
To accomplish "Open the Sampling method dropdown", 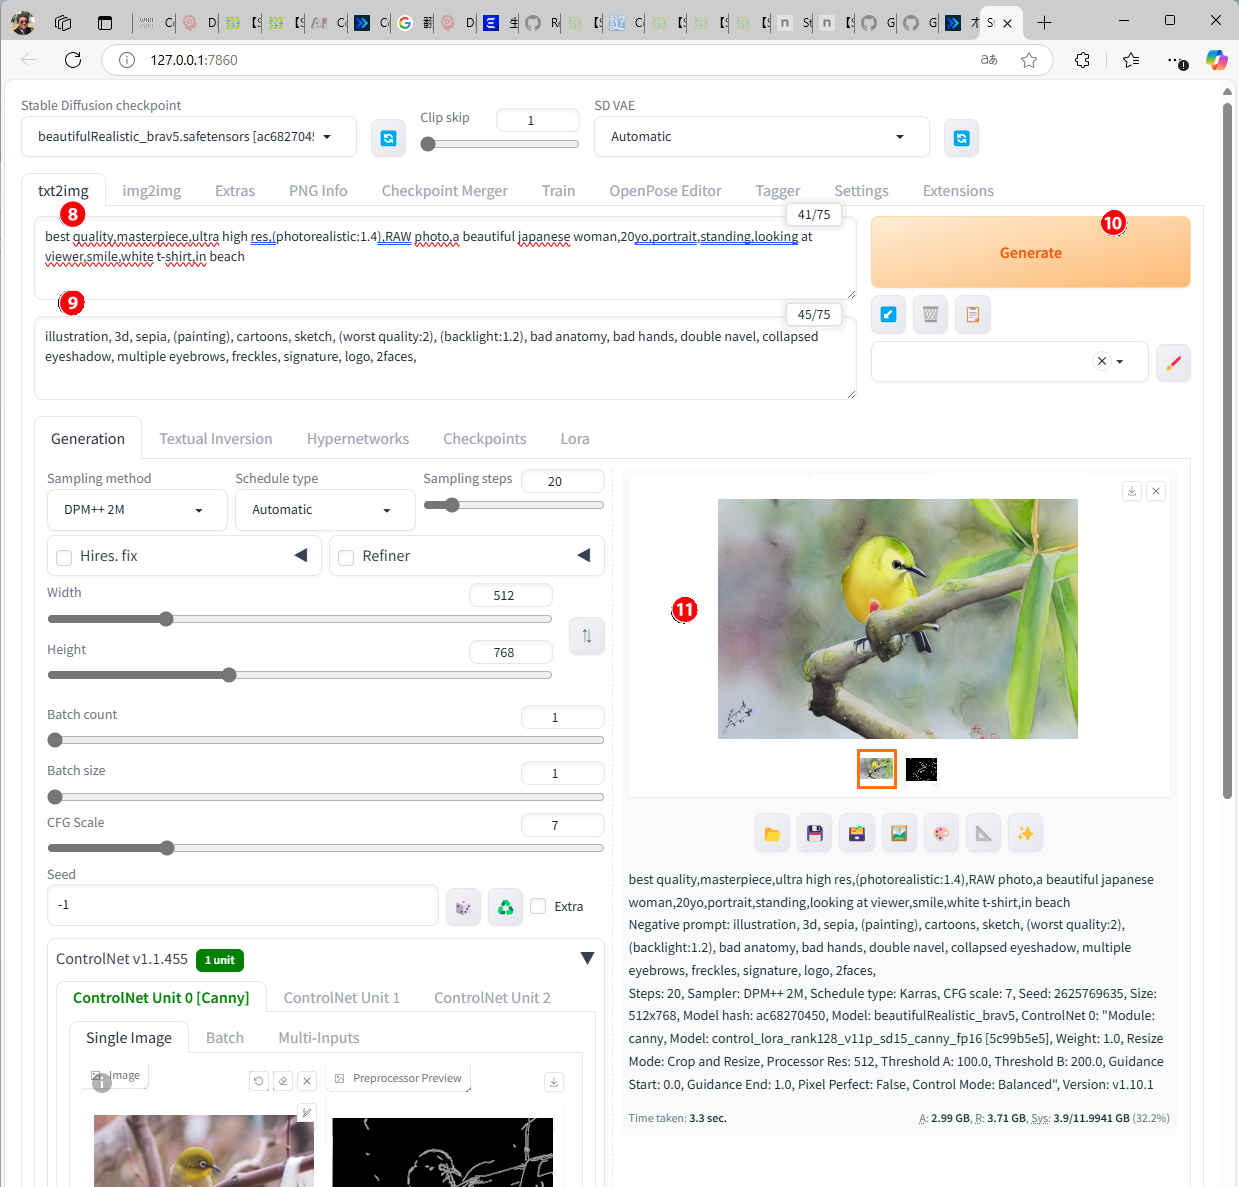I will coord(131,510).
